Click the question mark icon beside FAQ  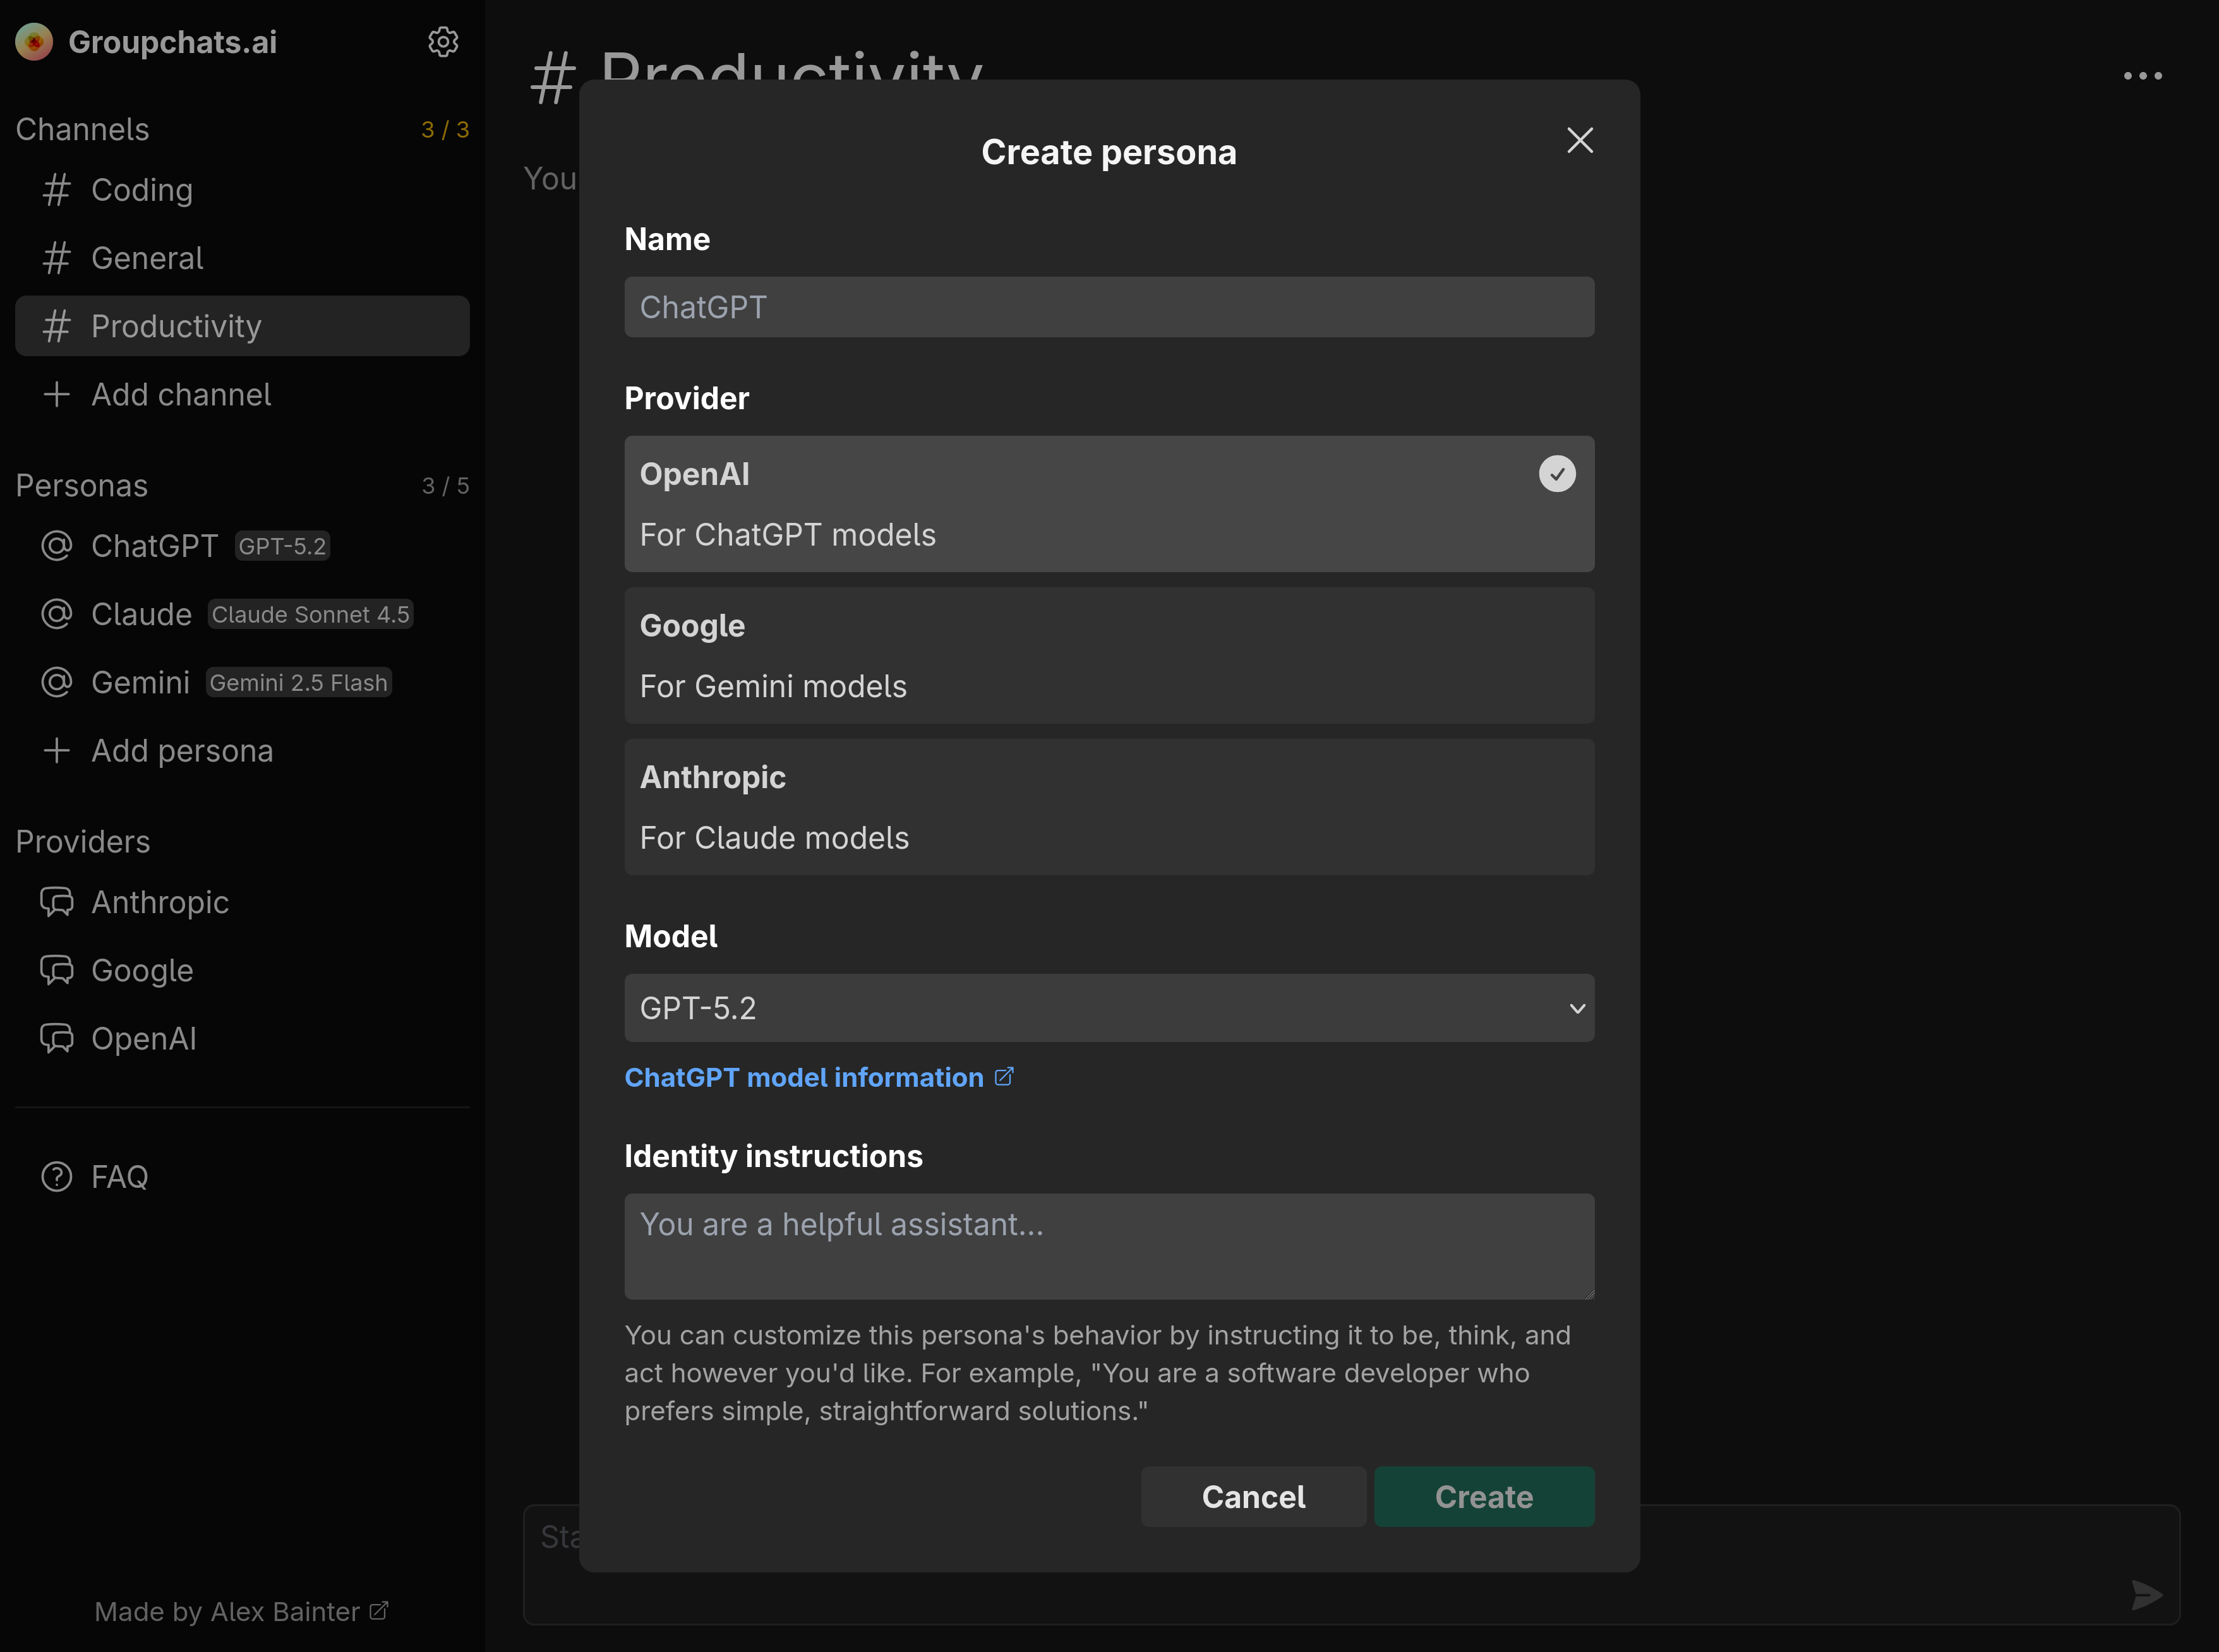[57, 1176]
